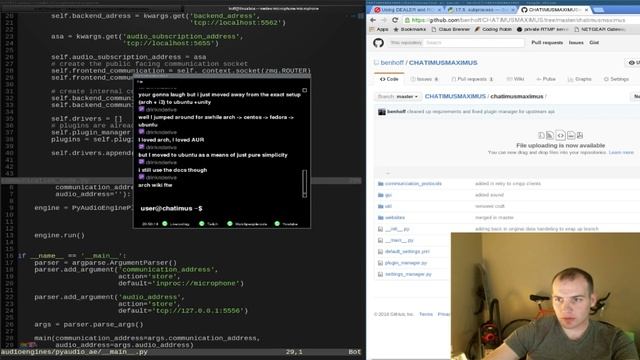Click the websites folder icon

pyautogui.click(x=380, y=218)
